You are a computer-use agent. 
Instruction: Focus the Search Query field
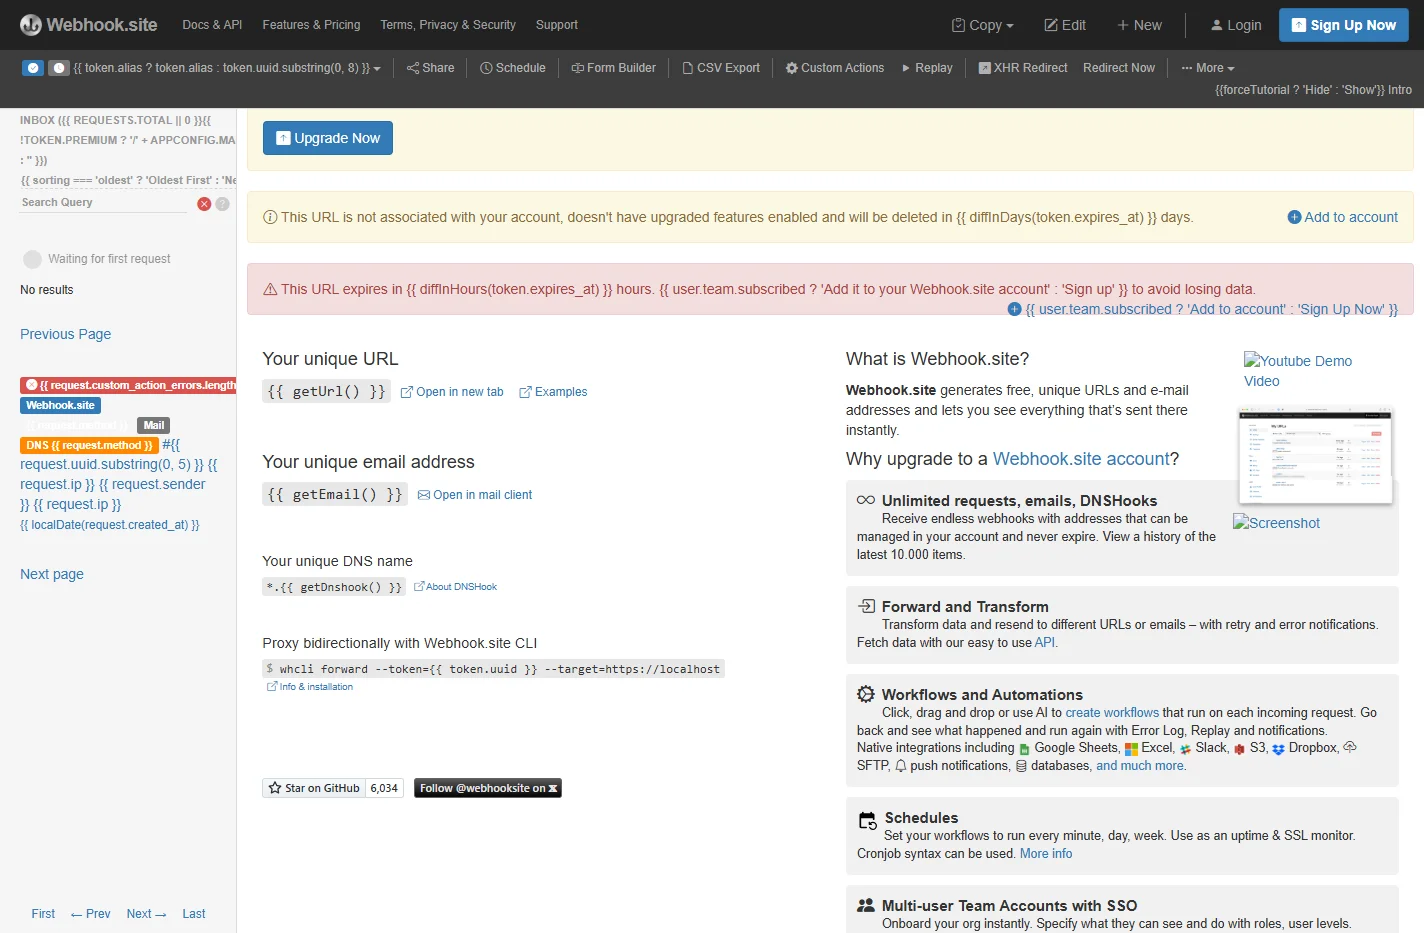click(103, 203)
